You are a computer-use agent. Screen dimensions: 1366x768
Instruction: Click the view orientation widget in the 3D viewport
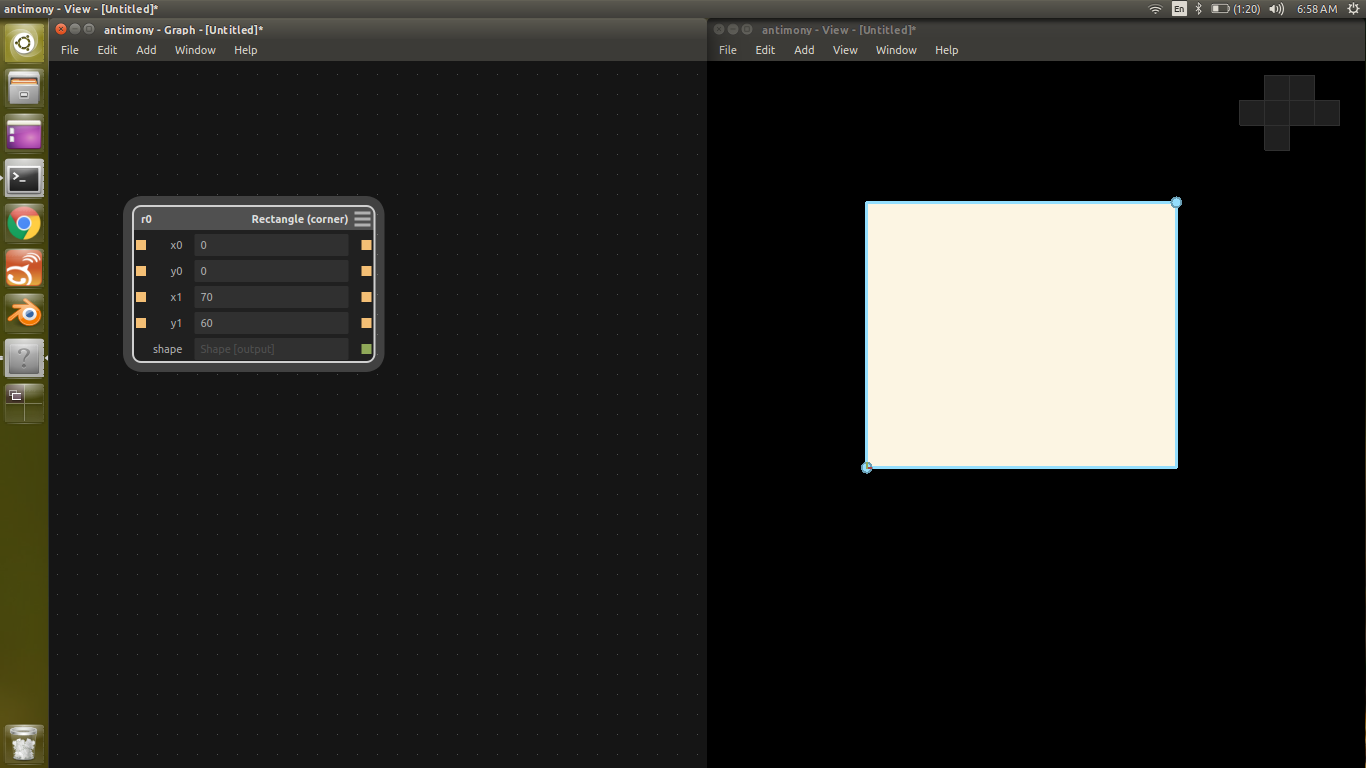(1288, 112)
